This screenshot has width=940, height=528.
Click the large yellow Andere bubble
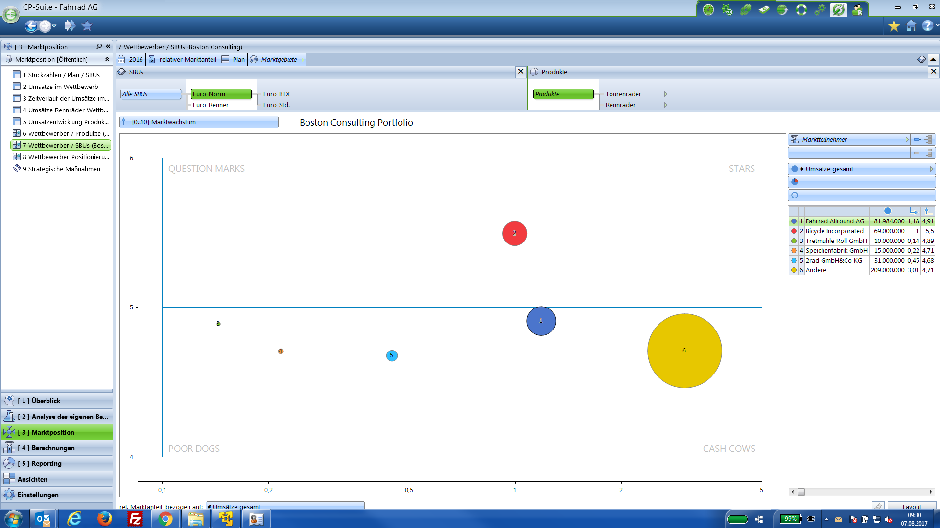[x=684, y=351]
